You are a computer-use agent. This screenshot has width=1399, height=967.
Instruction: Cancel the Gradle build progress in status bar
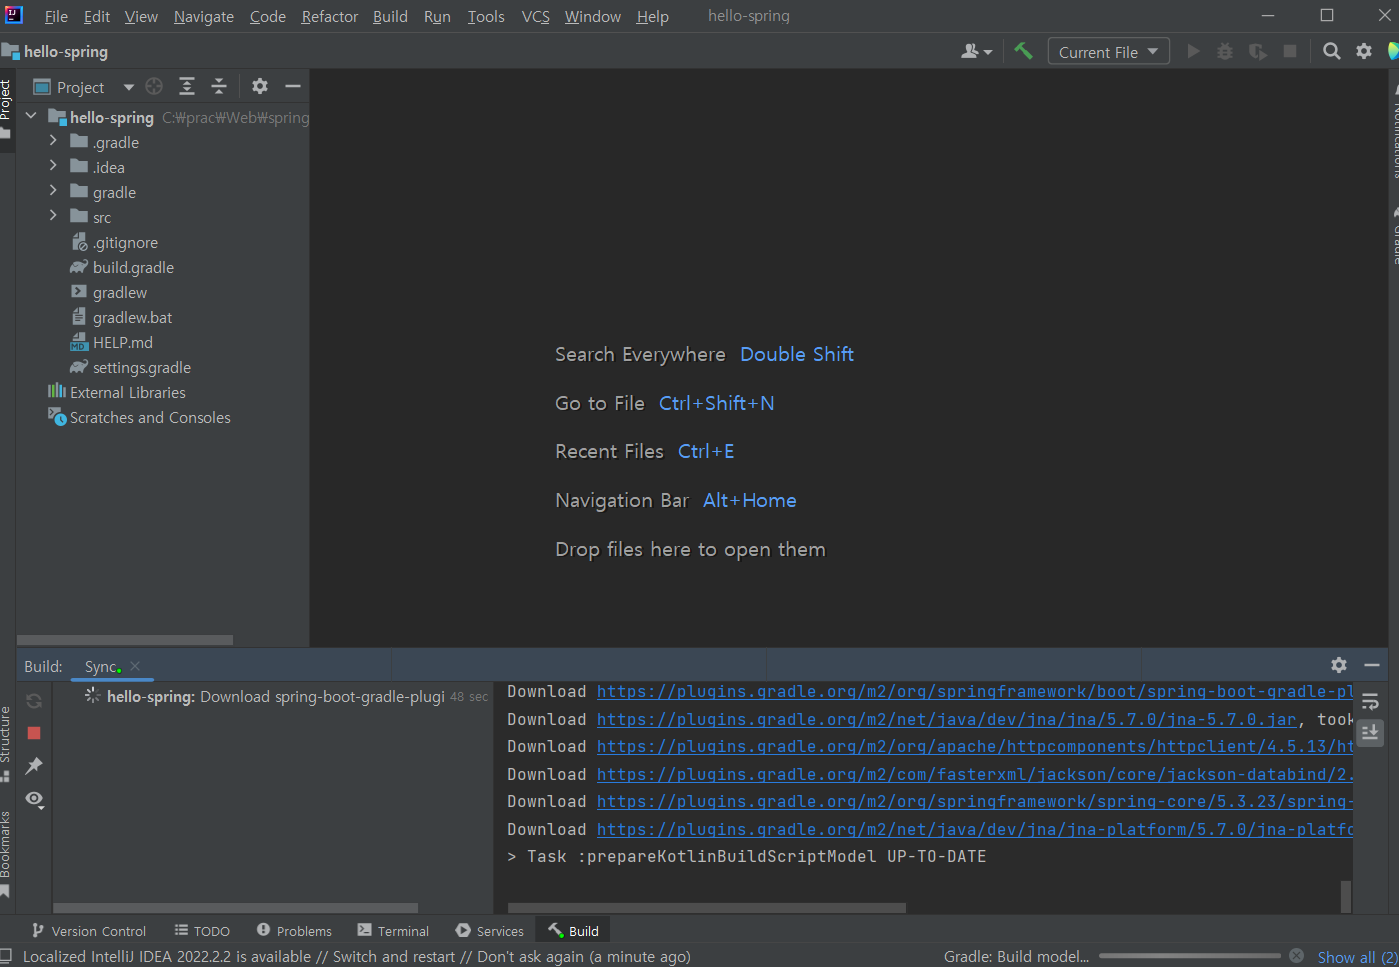[1296, 955]
